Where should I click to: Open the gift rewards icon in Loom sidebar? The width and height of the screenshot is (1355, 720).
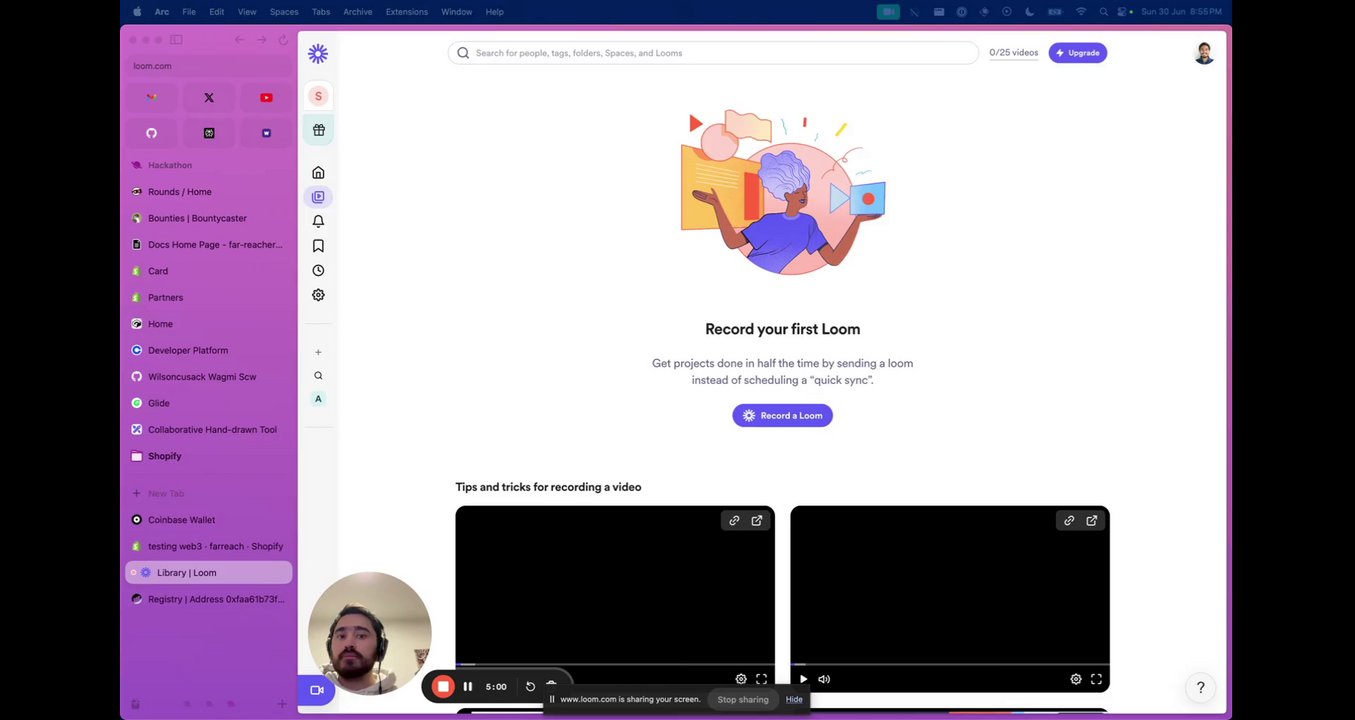(318, 130)
